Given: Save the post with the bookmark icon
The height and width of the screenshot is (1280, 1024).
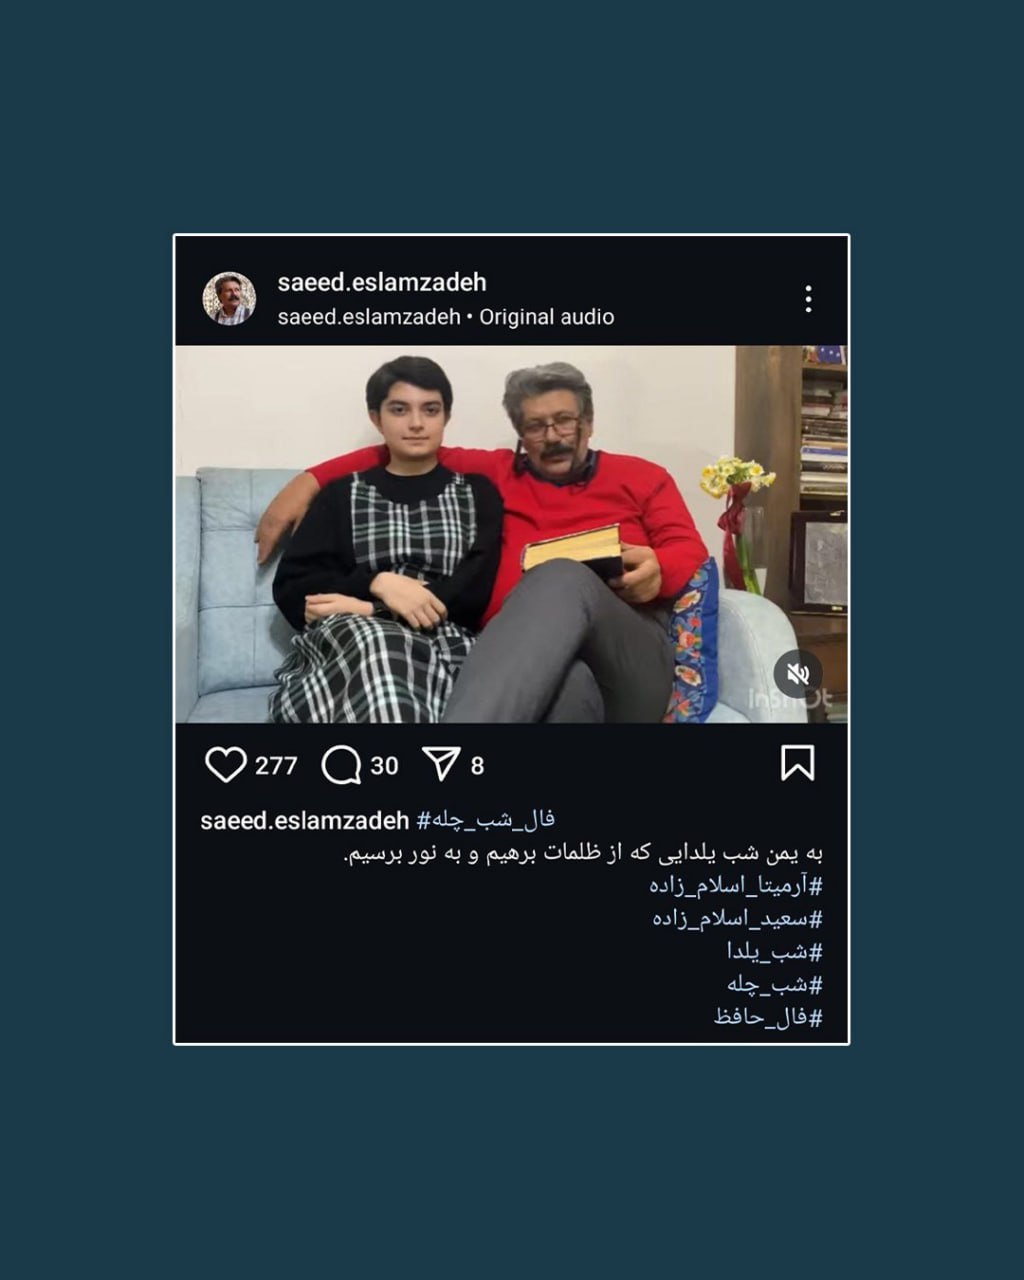Looking at the screenshot, I should click(797, 763).
